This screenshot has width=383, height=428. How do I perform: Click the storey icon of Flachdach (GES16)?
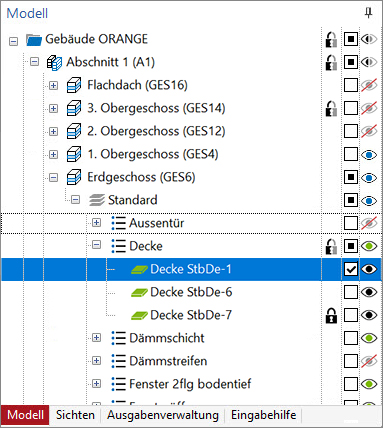point(74,85)
